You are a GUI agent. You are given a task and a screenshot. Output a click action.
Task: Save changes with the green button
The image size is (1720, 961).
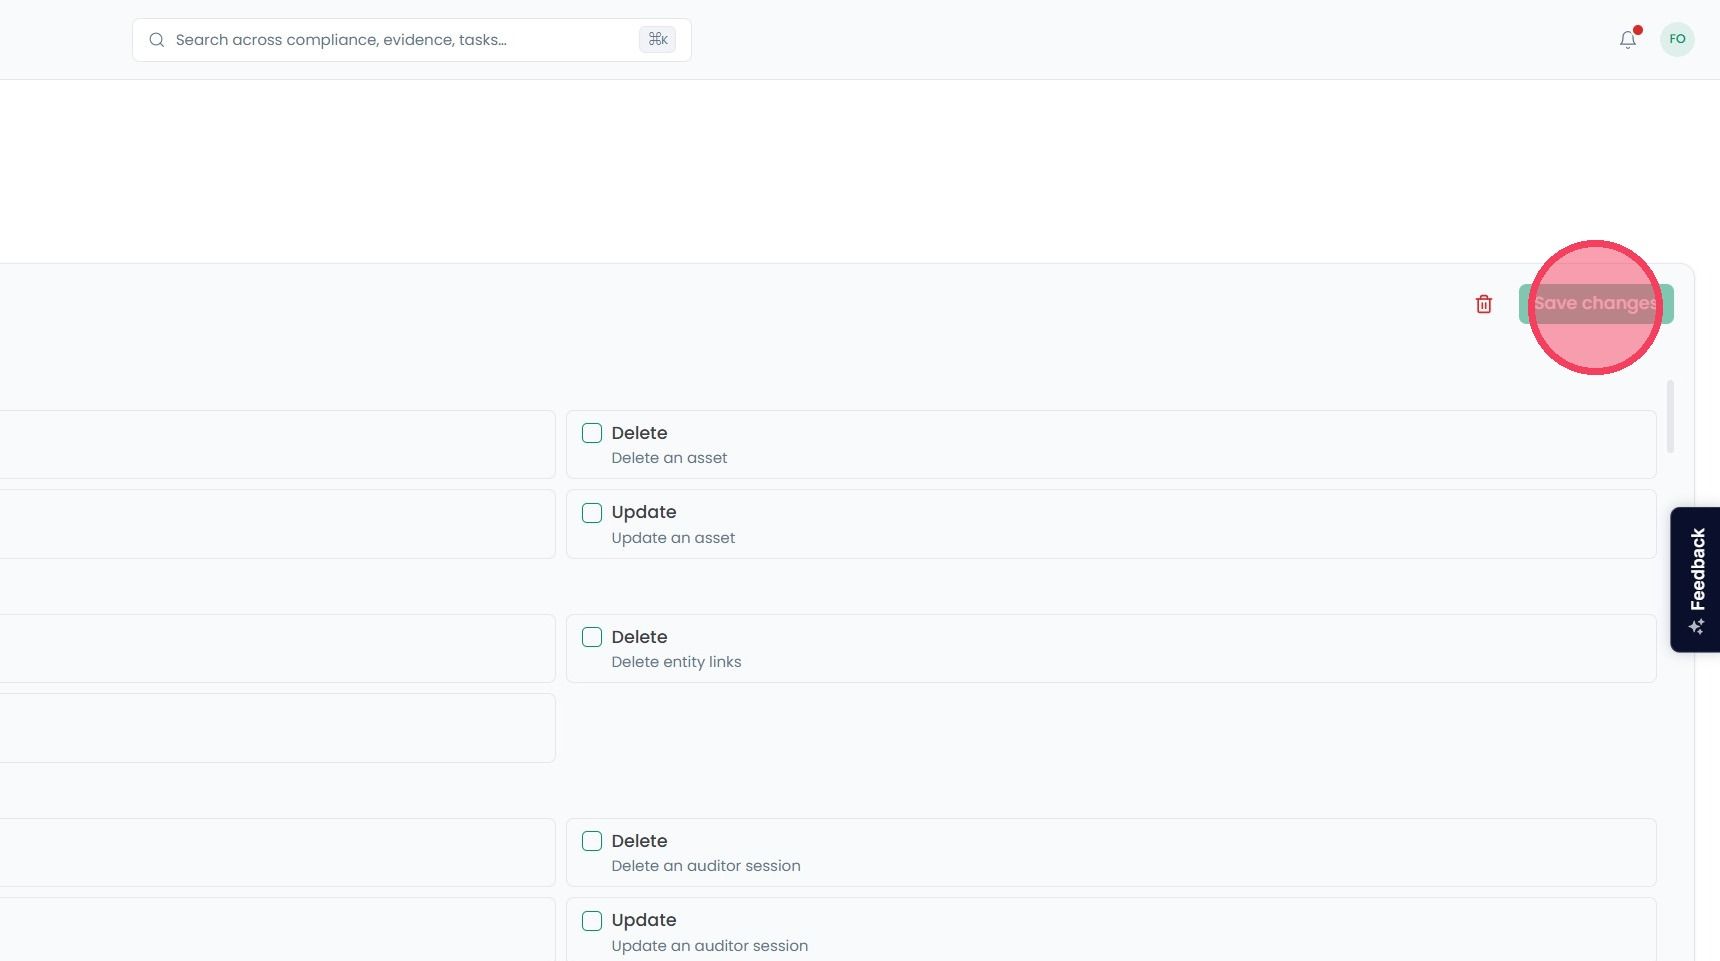tap(1596, 304)
